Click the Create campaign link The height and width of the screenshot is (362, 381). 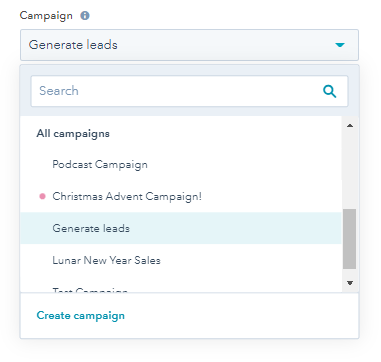[81, 315]
